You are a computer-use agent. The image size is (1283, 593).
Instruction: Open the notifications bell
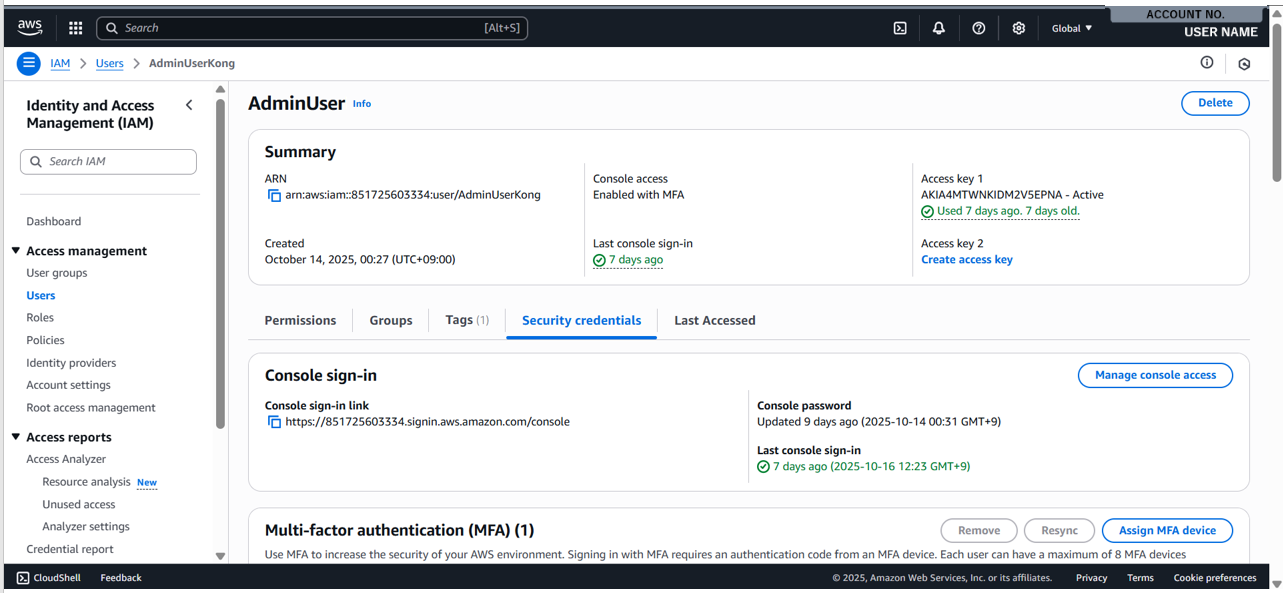[x=938, y=28]
